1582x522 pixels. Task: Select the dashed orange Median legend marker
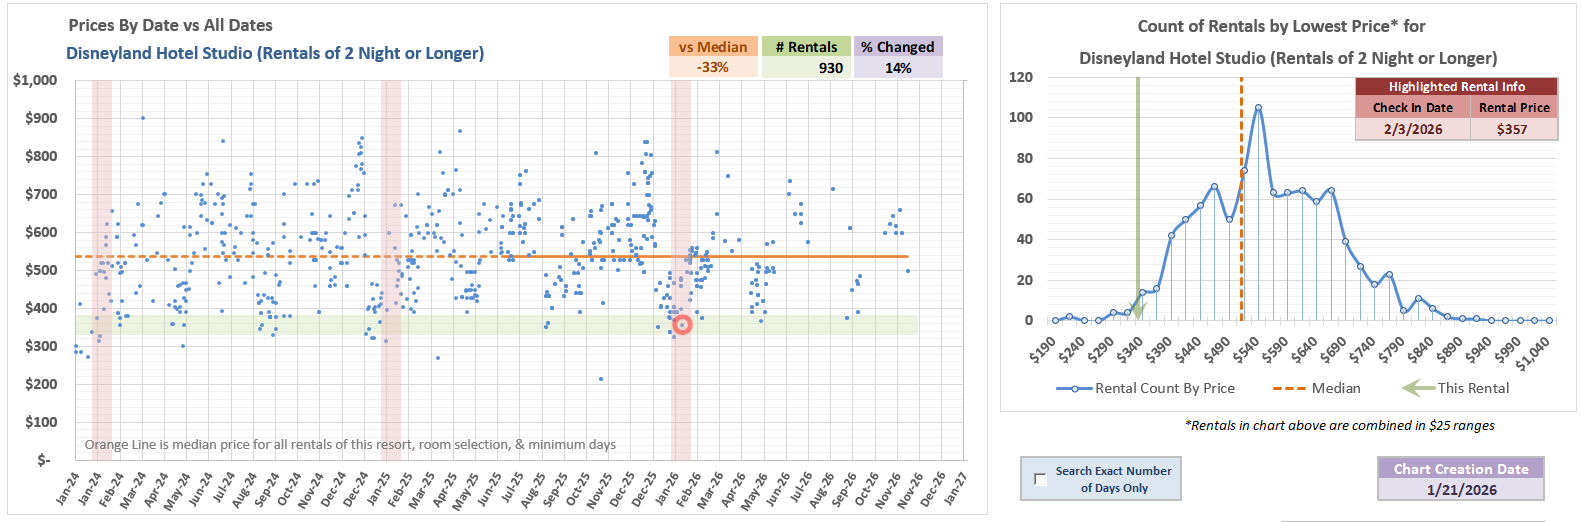pos(1289,388)
